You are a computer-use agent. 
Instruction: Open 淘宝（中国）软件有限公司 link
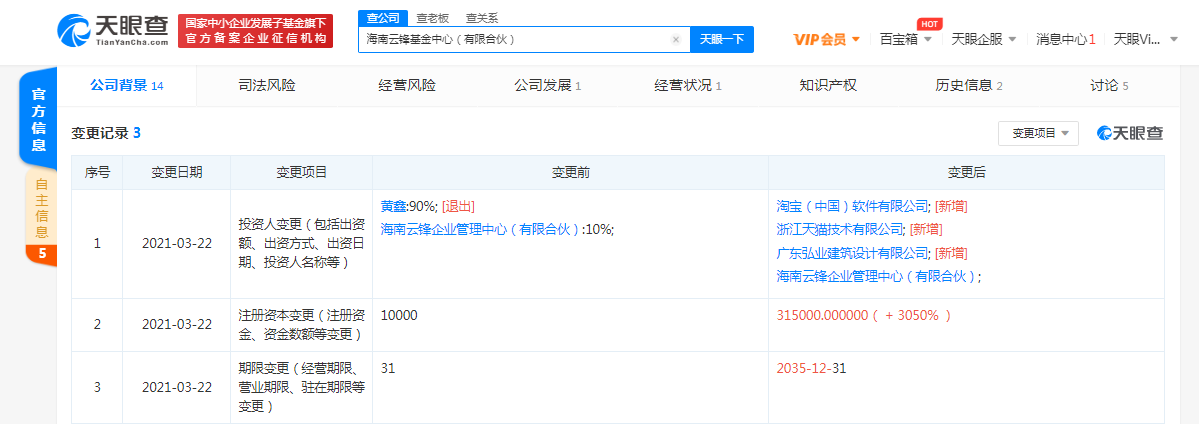coord(852,206)
